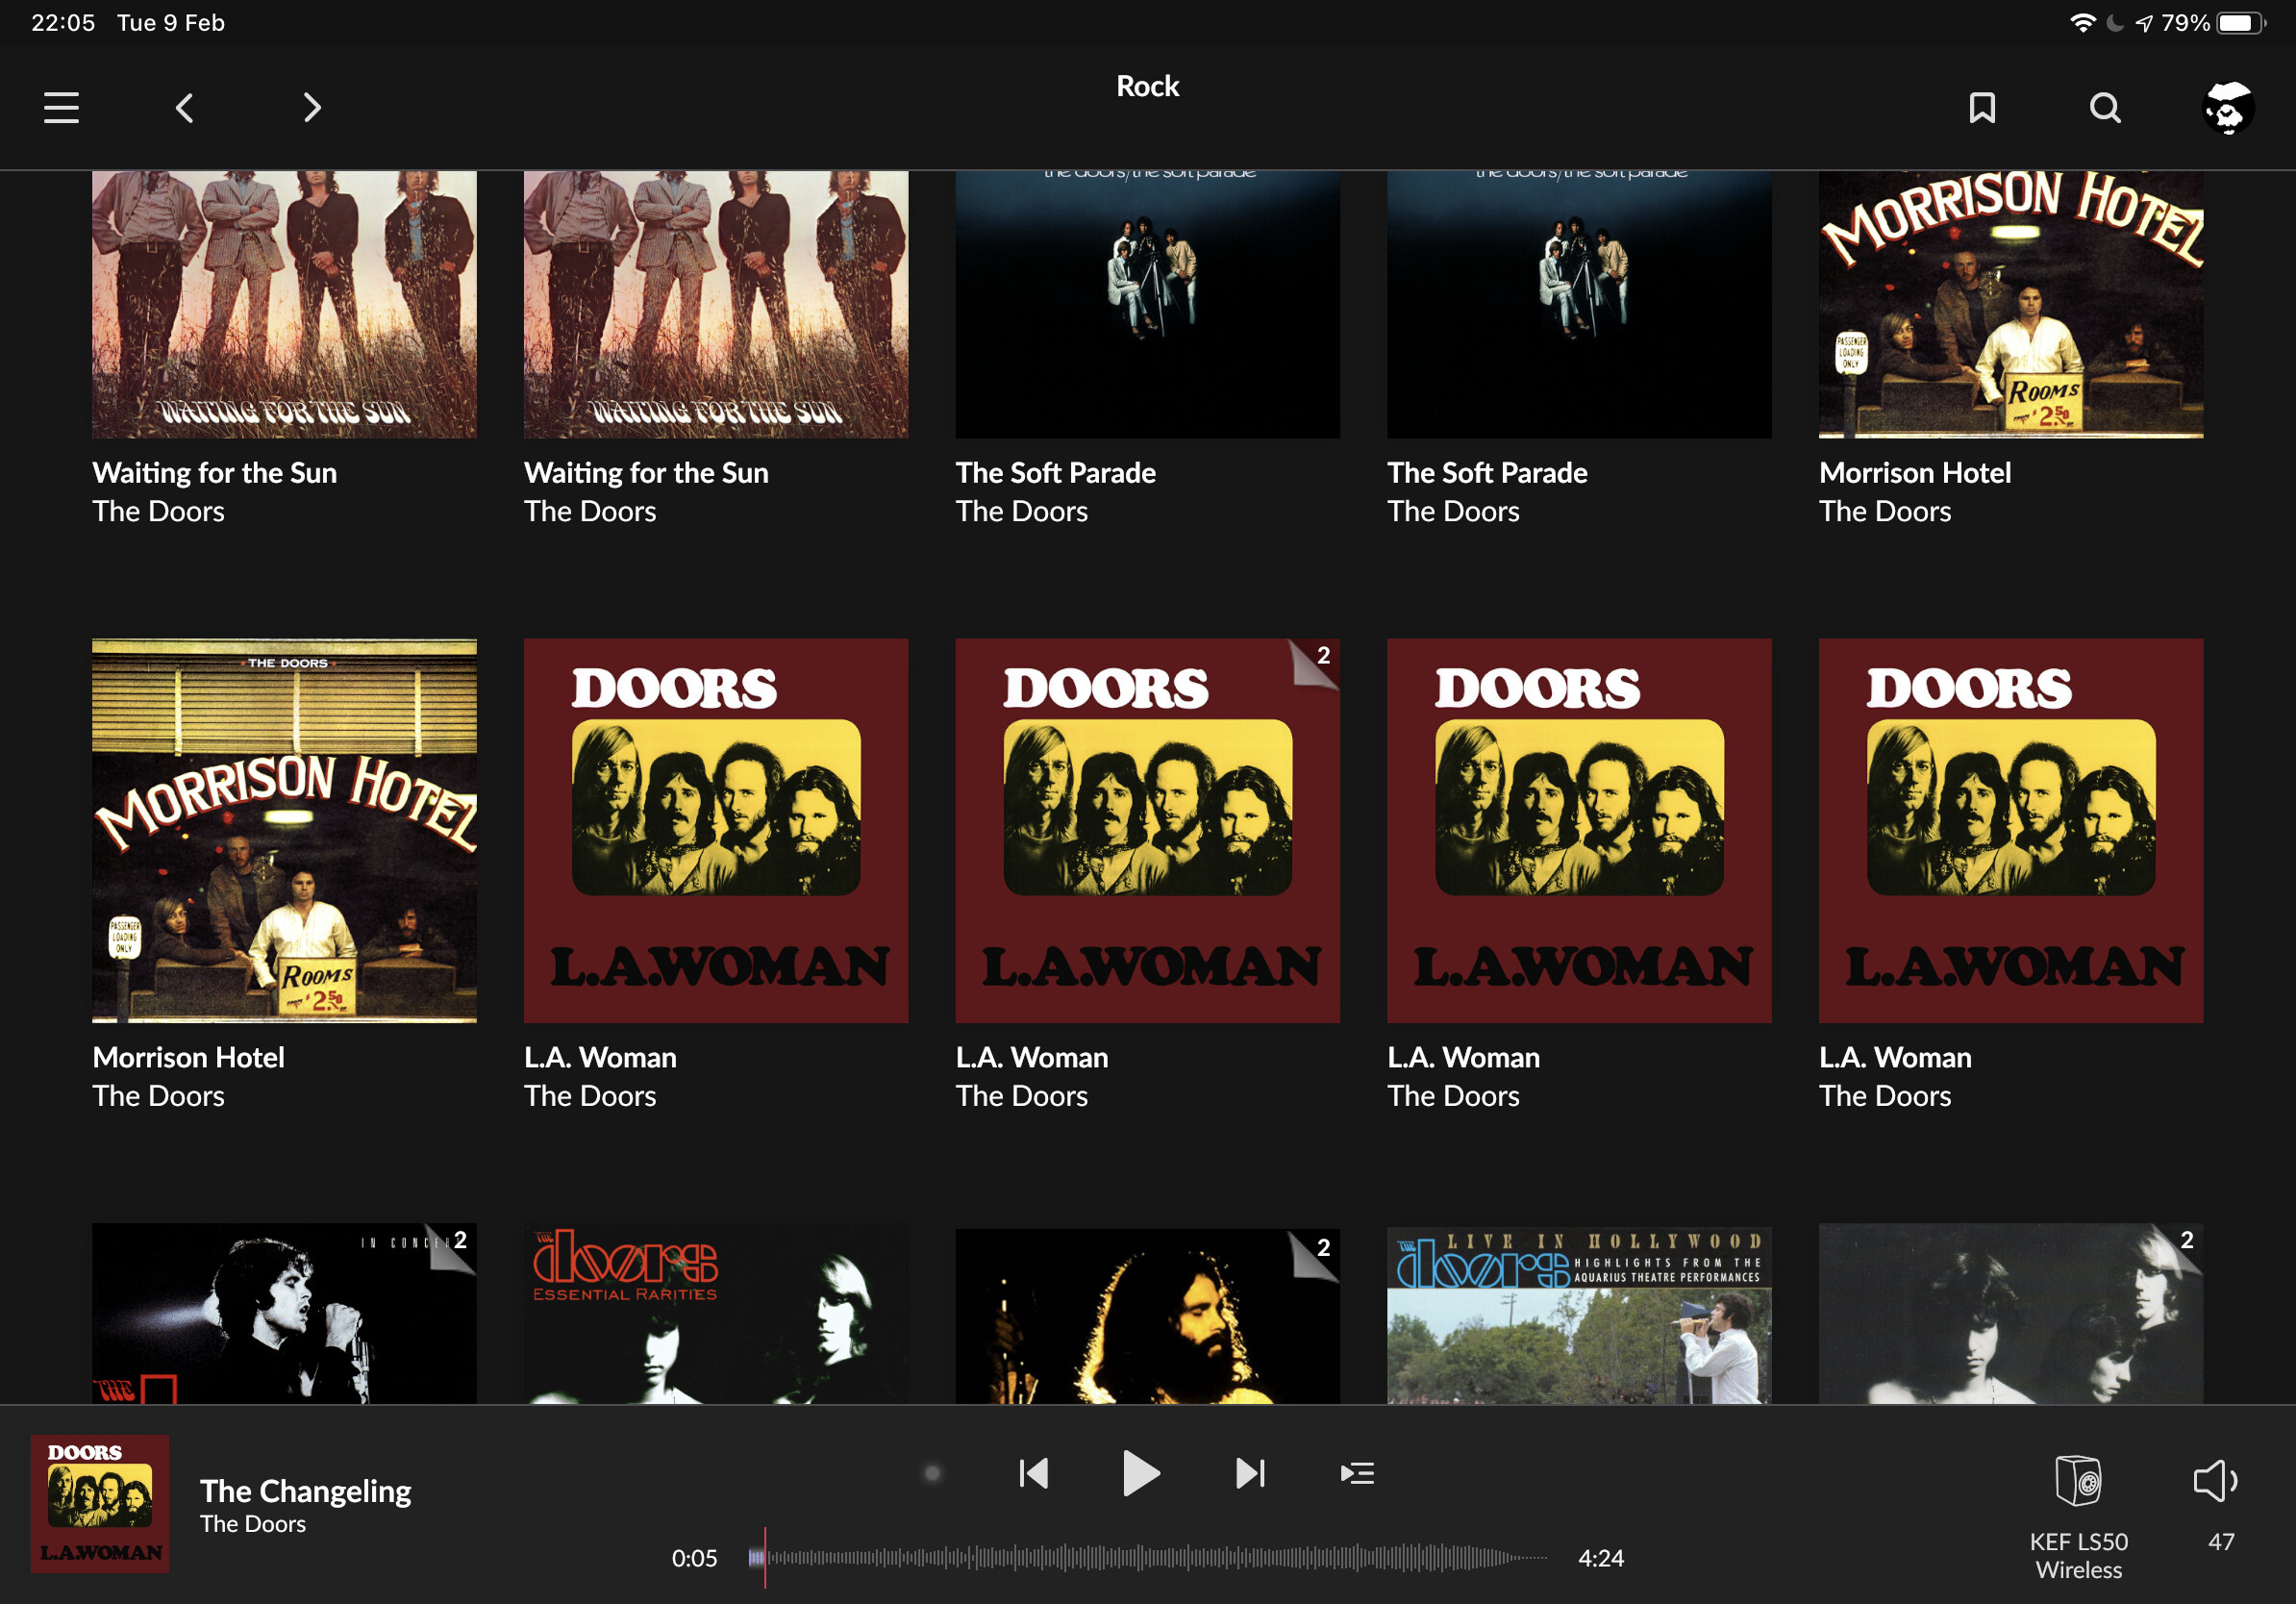This screenshot has width=2296, height=1604.
Task: Click the fourth L.A. Woman title text
Action: (1895, 1057)
